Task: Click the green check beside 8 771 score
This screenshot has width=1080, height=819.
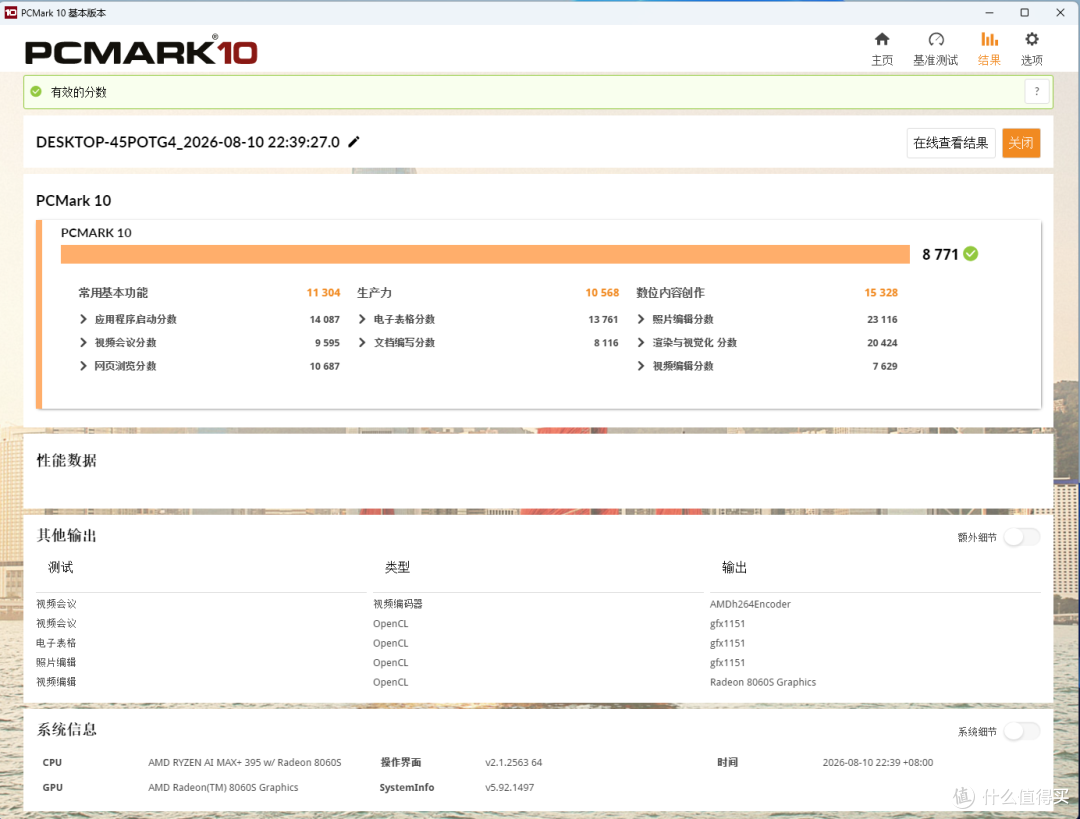Action: (970, 254)
